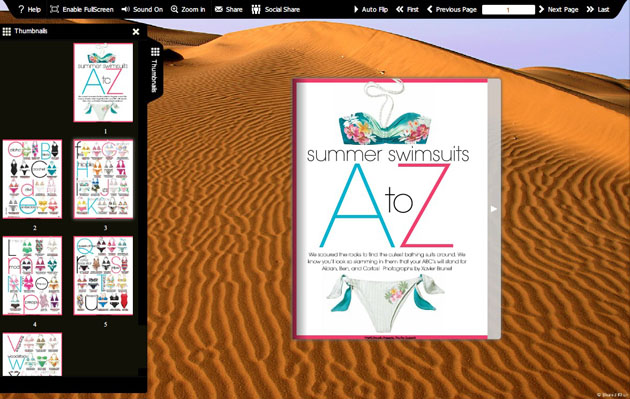630x399 pixels.
Task: Click the Zoom In magnifier
Action: (174, 9)
